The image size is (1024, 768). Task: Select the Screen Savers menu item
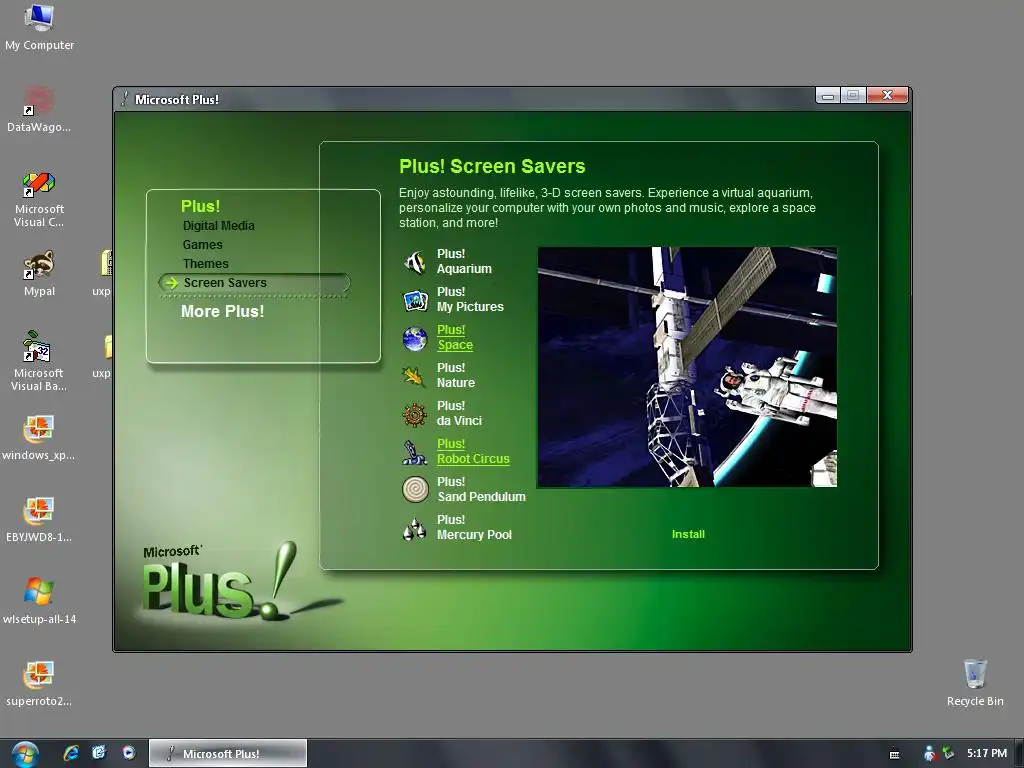pyautogui.click(x=254, y=283)
